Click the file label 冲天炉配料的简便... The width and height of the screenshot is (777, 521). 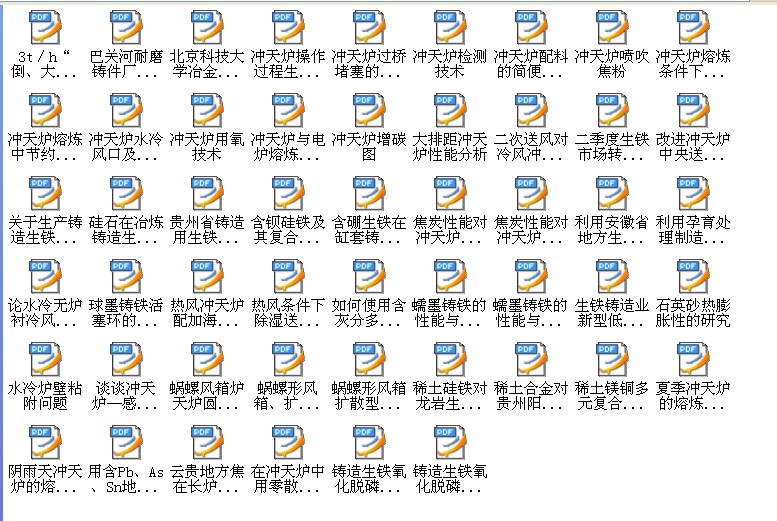(x=531, y=64)
